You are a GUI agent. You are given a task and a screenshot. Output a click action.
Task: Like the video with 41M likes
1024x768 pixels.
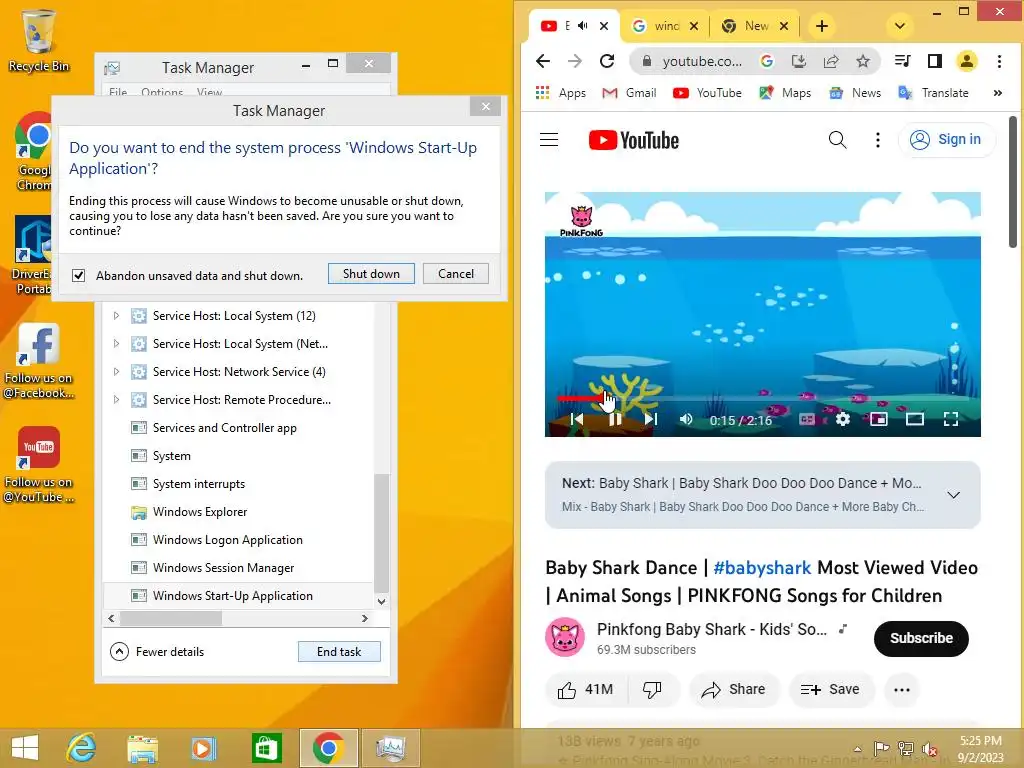[586, 690]
